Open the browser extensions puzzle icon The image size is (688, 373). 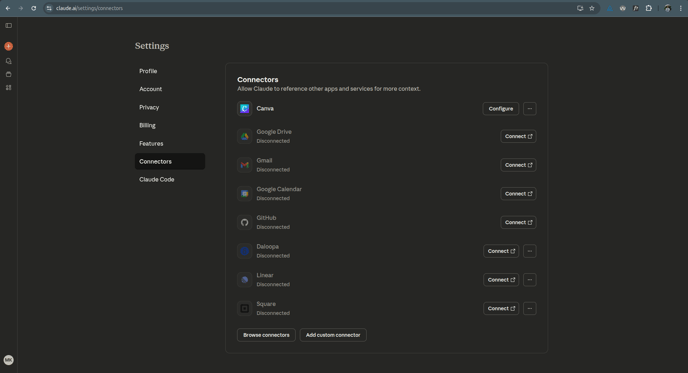[649, 8]
